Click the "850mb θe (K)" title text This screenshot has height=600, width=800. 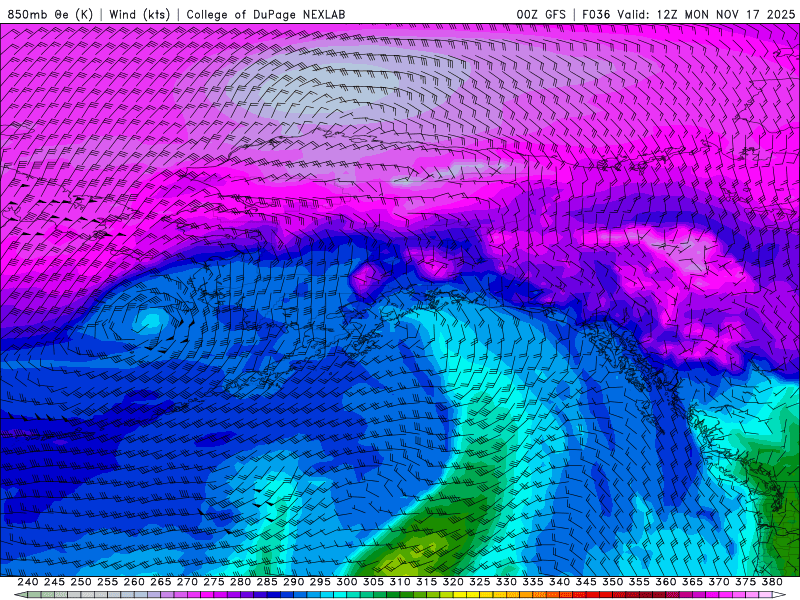50,14
